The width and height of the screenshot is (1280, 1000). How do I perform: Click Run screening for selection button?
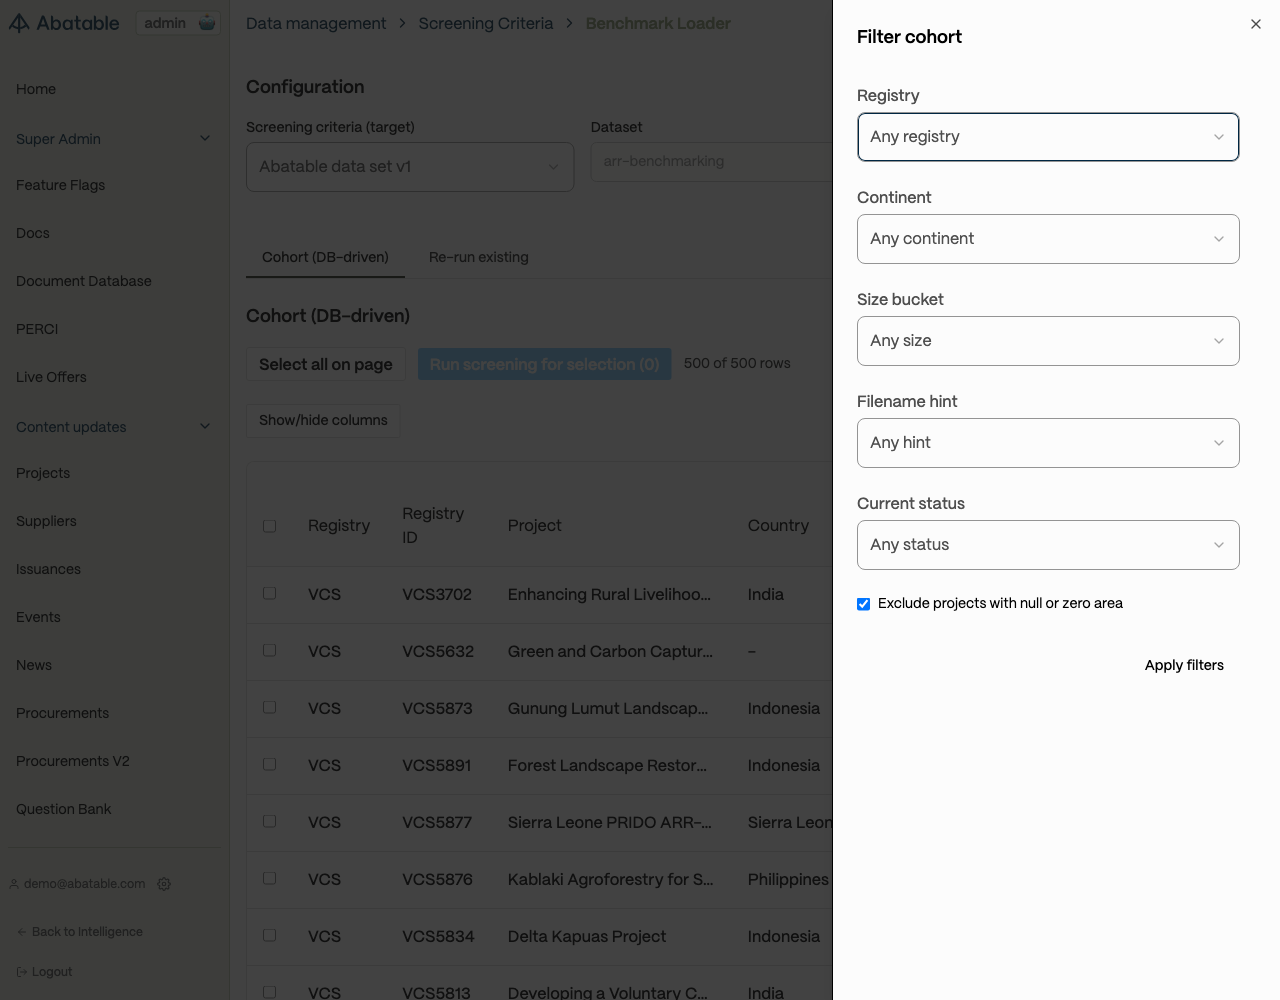pos(544,364)
